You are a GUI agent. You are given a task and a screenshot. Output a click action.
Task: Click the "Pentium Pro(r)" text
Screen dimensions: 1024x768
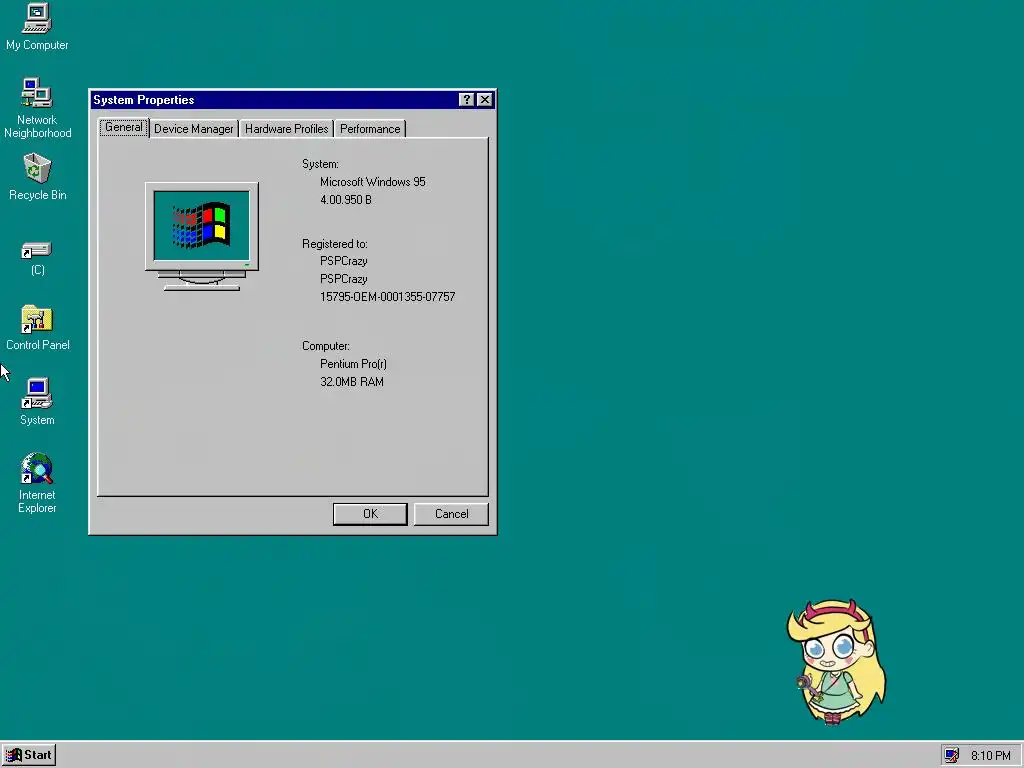pos(353,364)
